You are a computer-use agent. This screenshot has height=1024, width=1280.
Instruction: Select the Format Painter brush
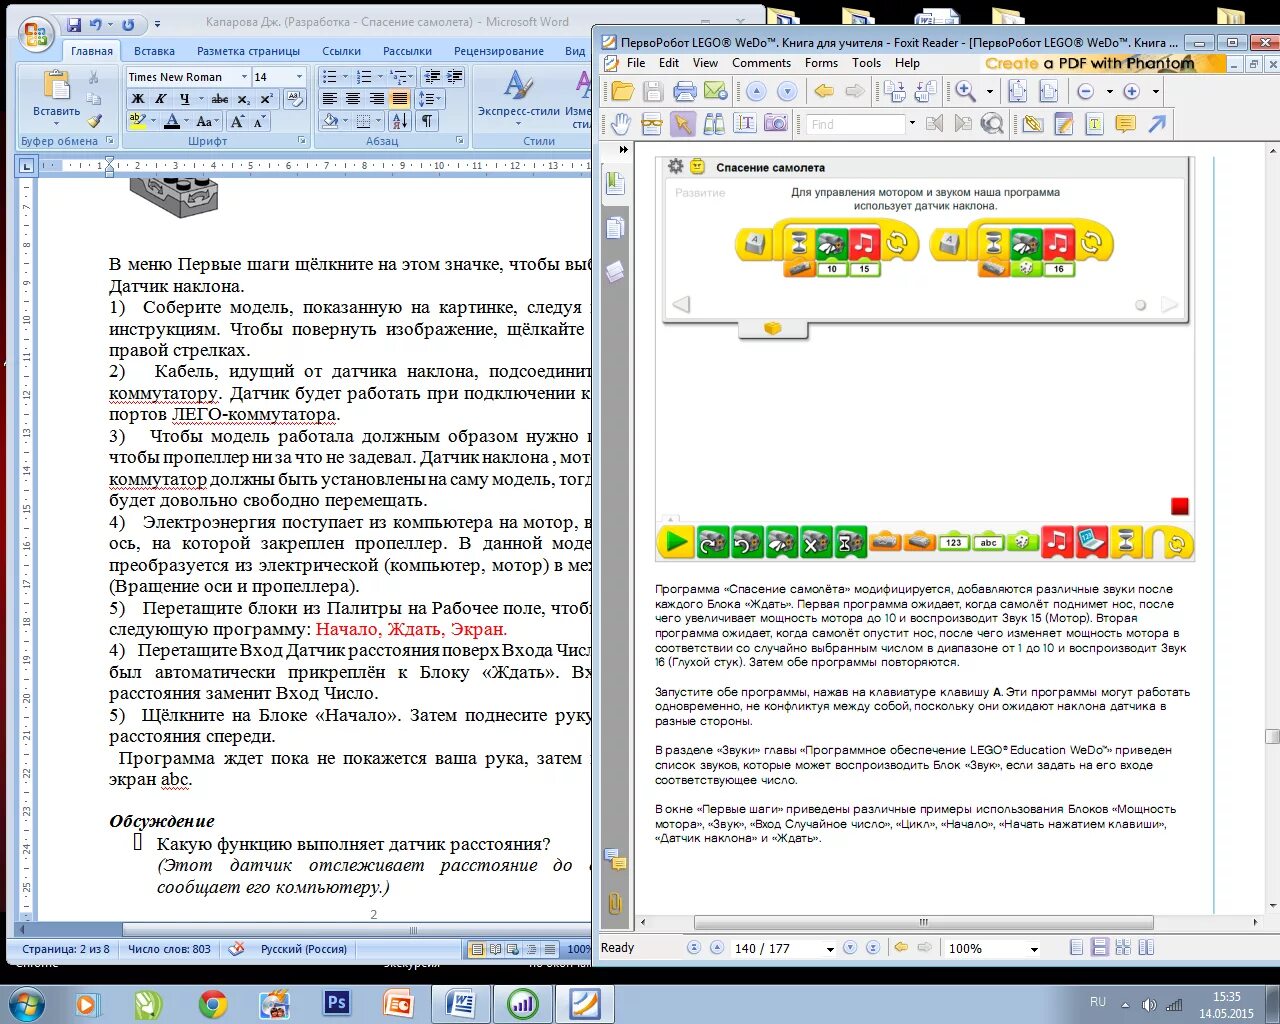click(94, 121)
